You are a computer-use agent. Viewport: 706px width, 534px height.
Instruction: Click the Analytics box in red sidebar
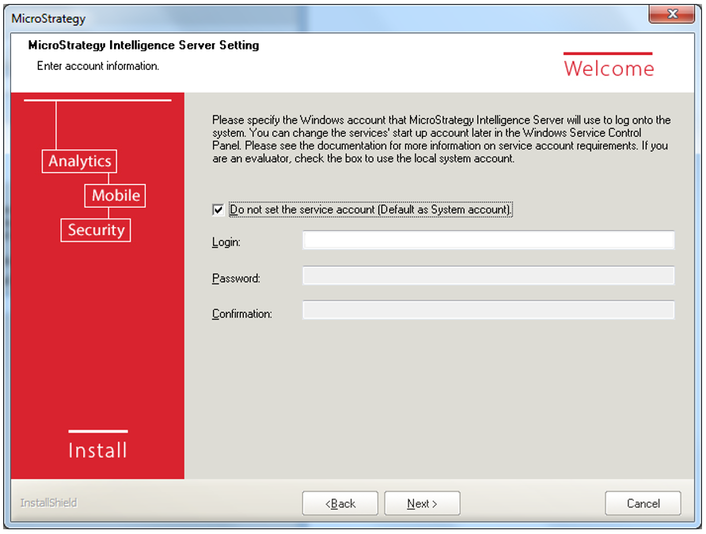click(80, 161)
